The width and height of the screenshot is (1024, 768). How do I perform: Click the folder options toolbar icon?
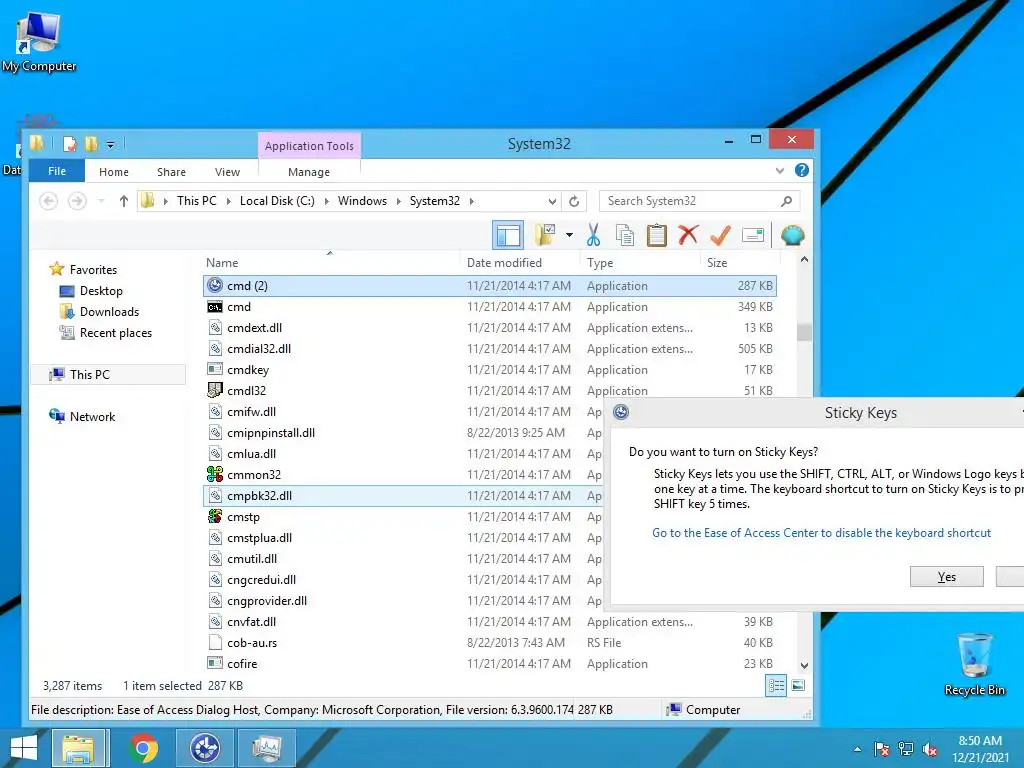[x=545, y=235]
